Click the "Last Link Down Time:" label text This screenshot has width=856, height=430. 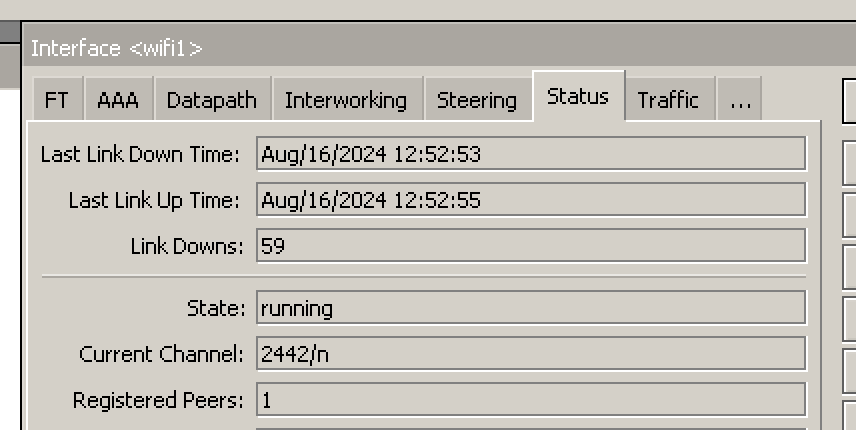(140, 154)
